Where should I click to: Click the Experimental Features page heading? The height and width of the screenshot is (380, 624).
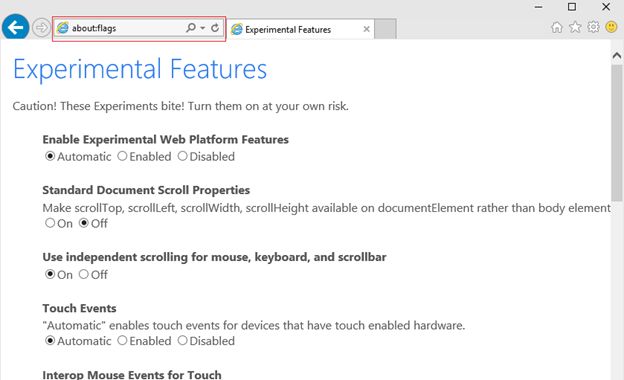point(140,70)
